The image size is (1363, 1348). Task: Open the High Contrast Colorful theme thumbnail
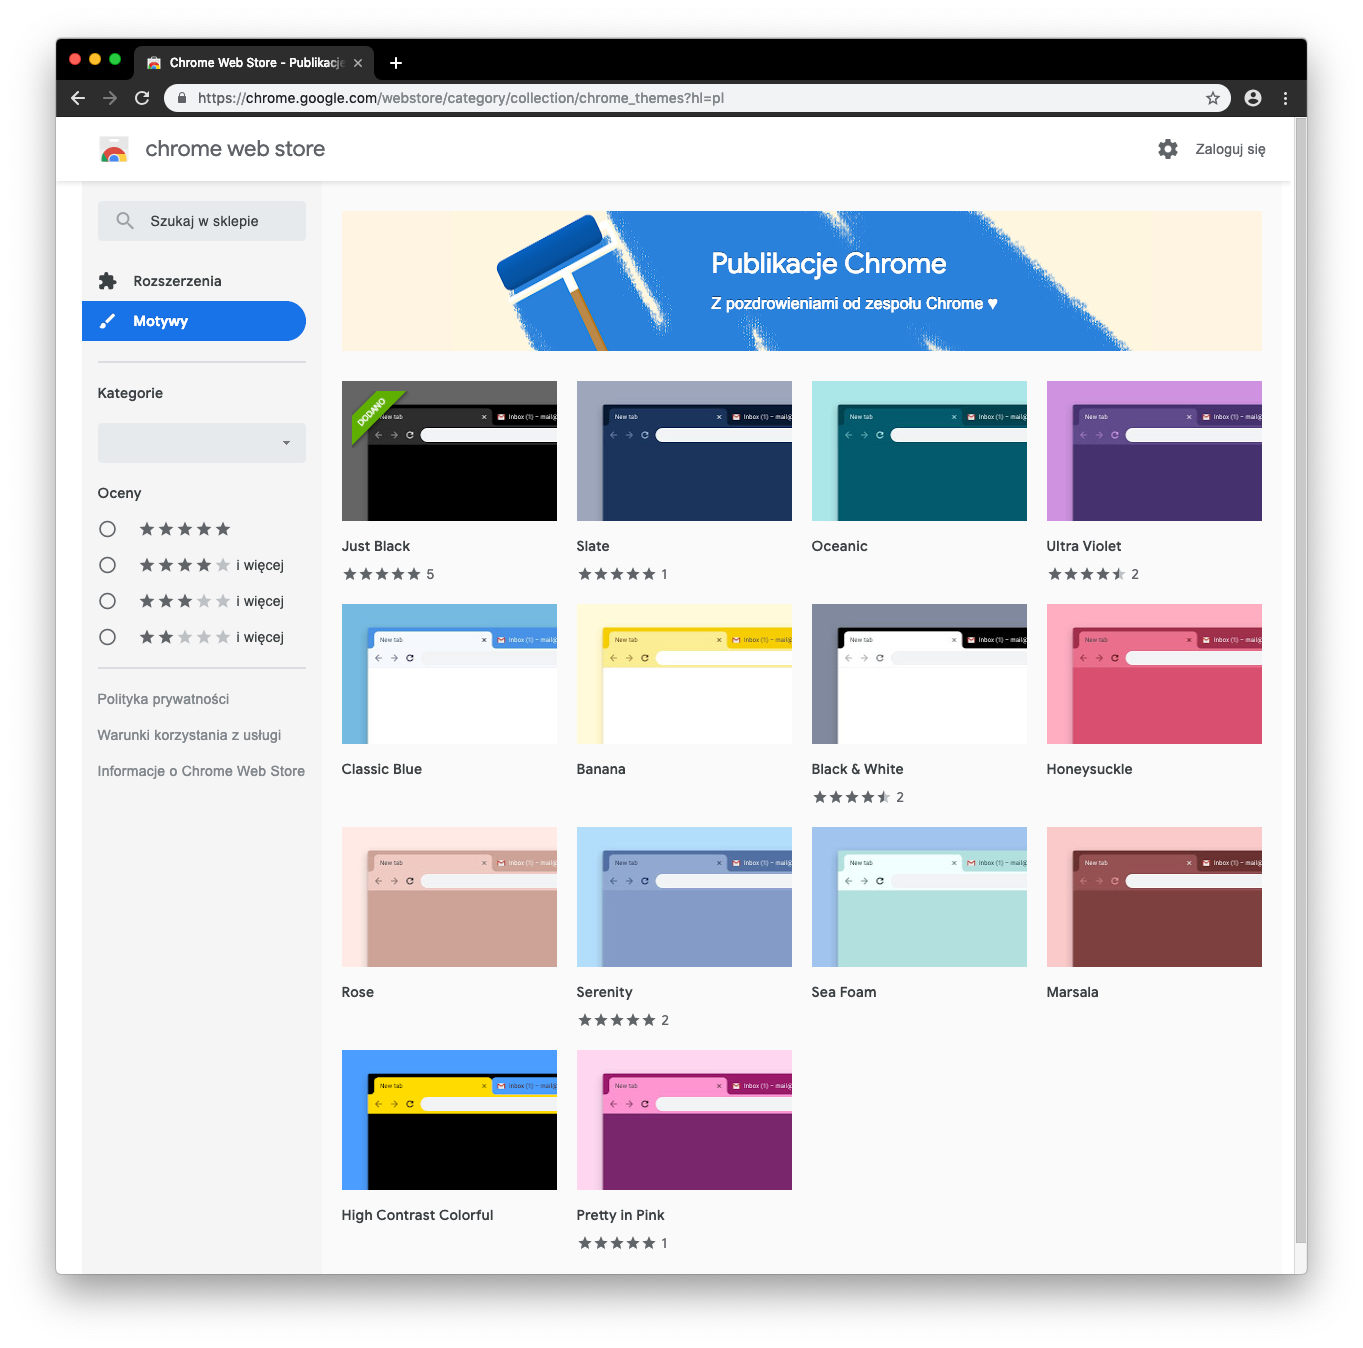(x=449, y=1120)
